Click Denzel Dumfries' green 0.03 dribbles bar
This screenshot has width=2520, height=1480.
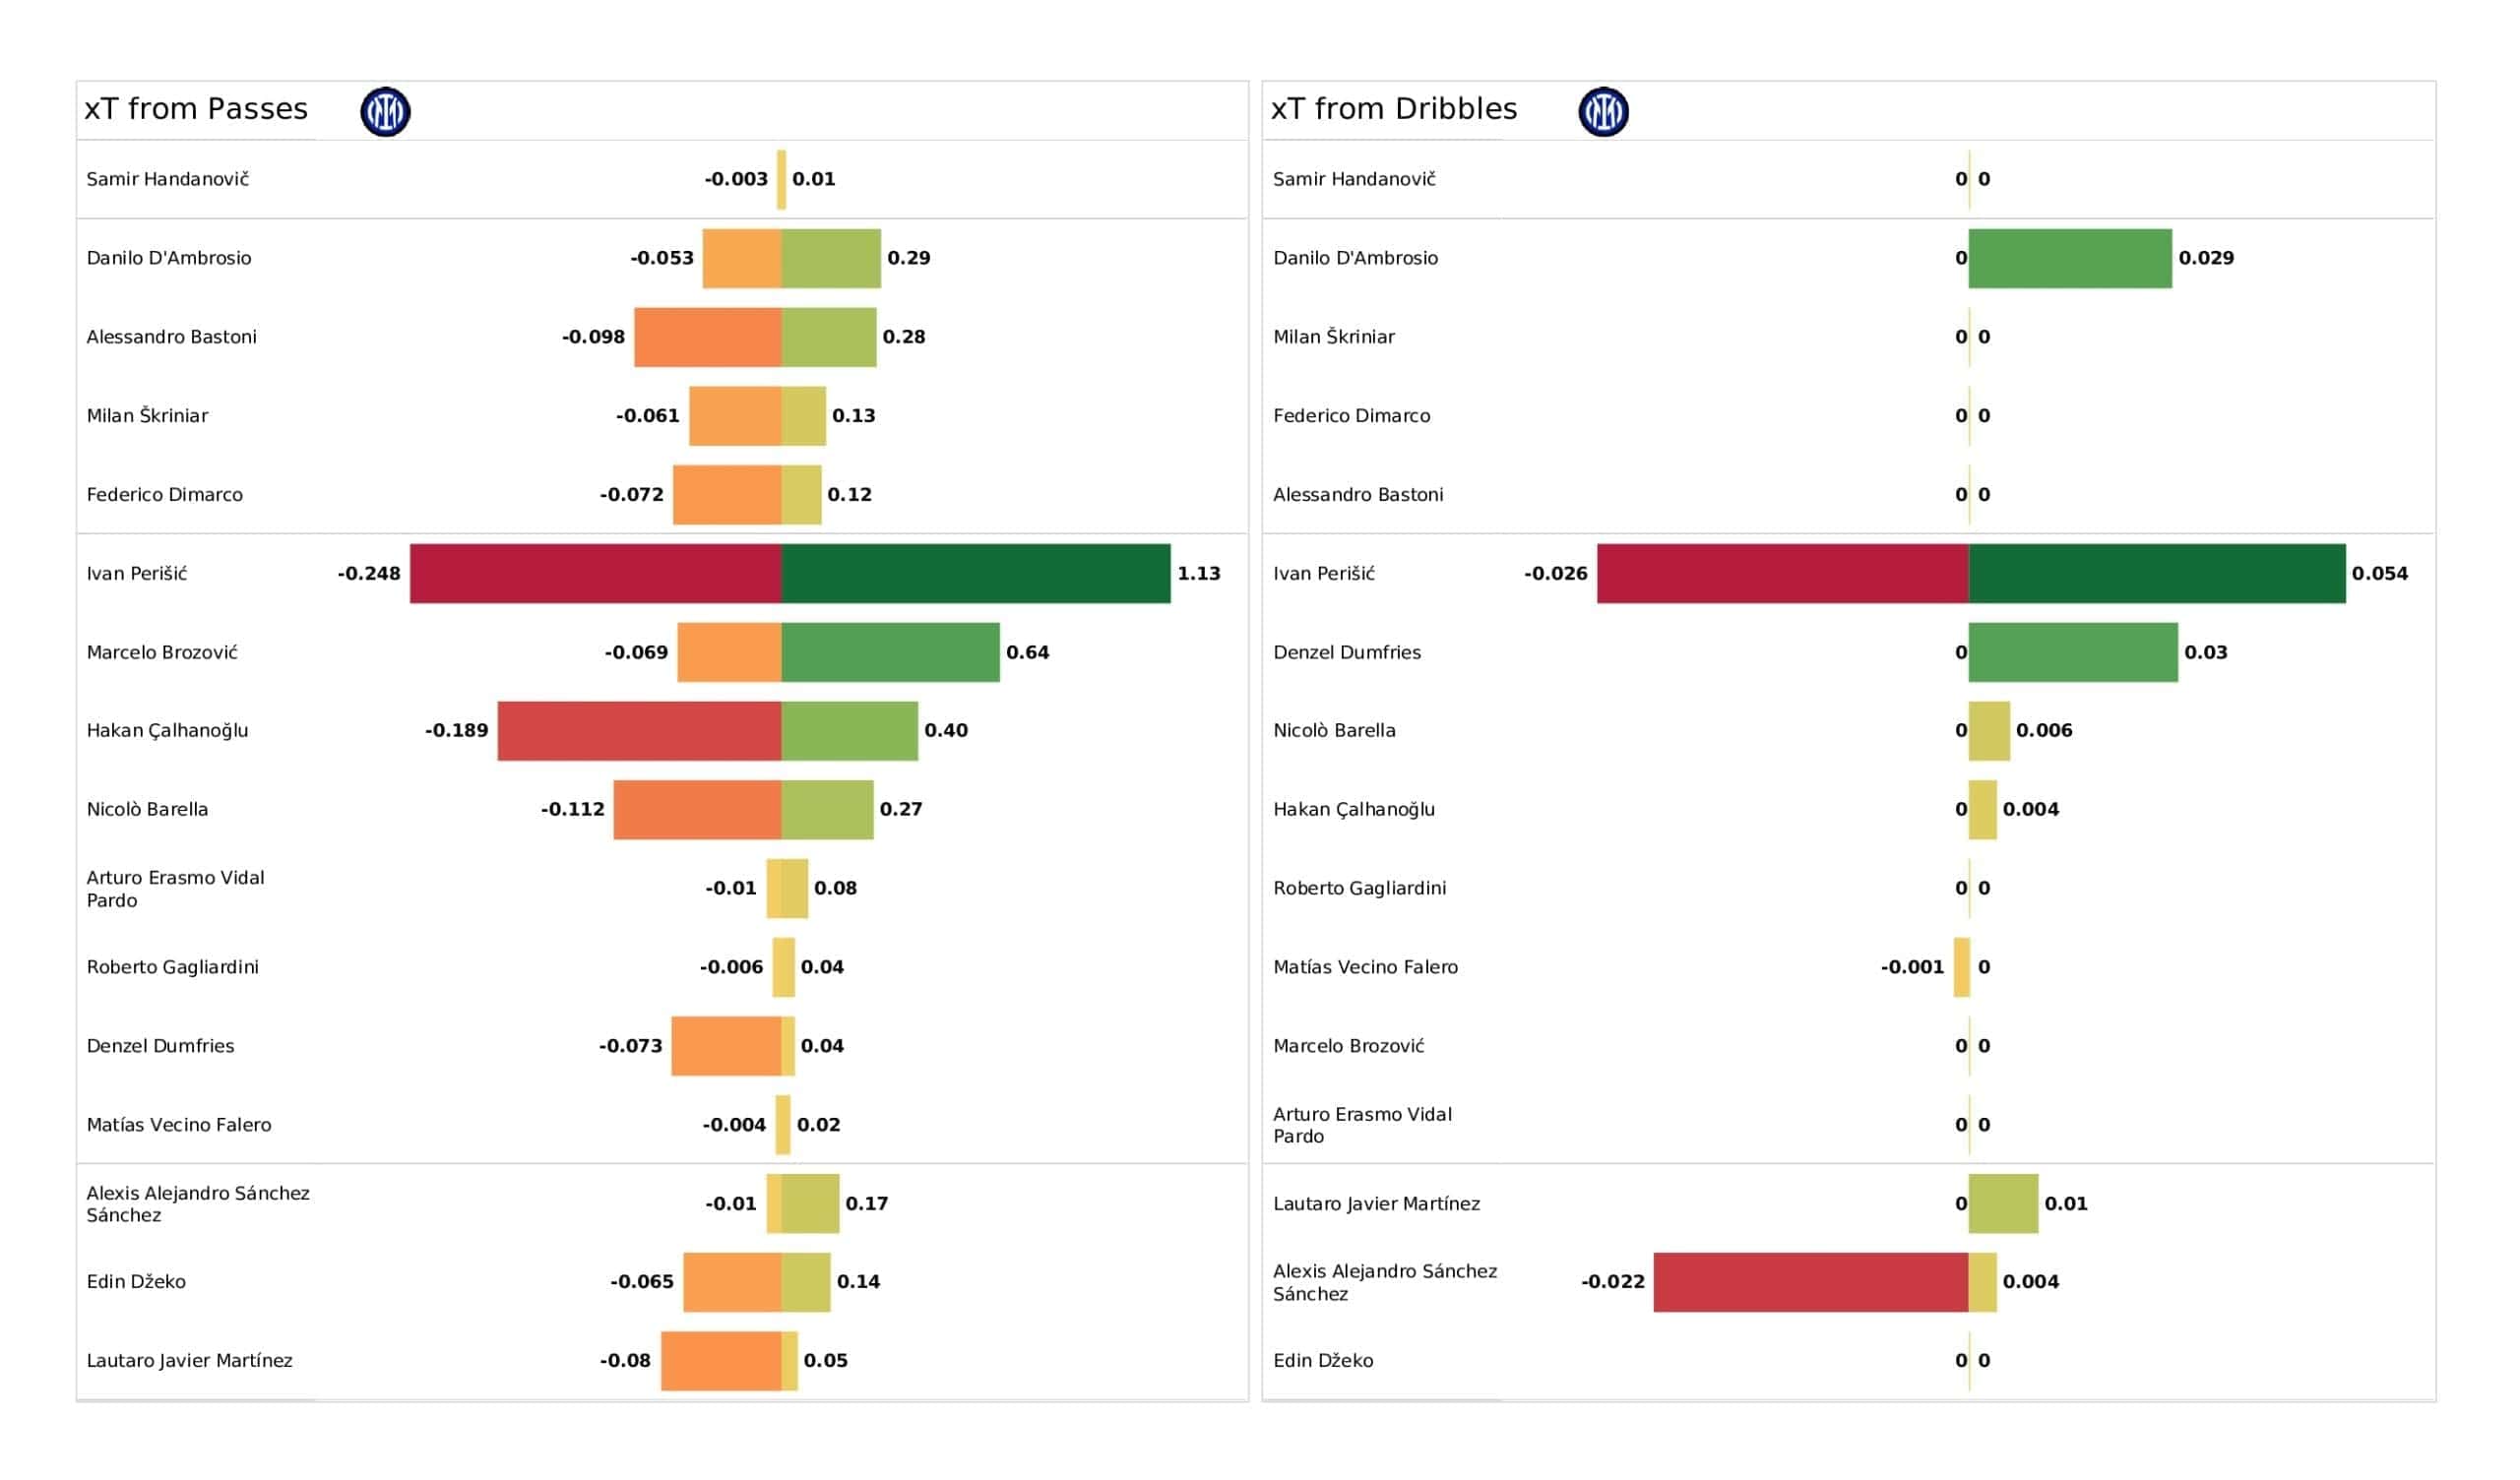click(2072, 652)
